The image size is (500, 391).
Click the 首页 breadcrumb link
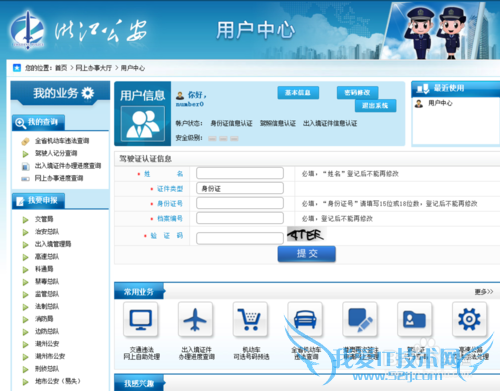pos(61,68)
